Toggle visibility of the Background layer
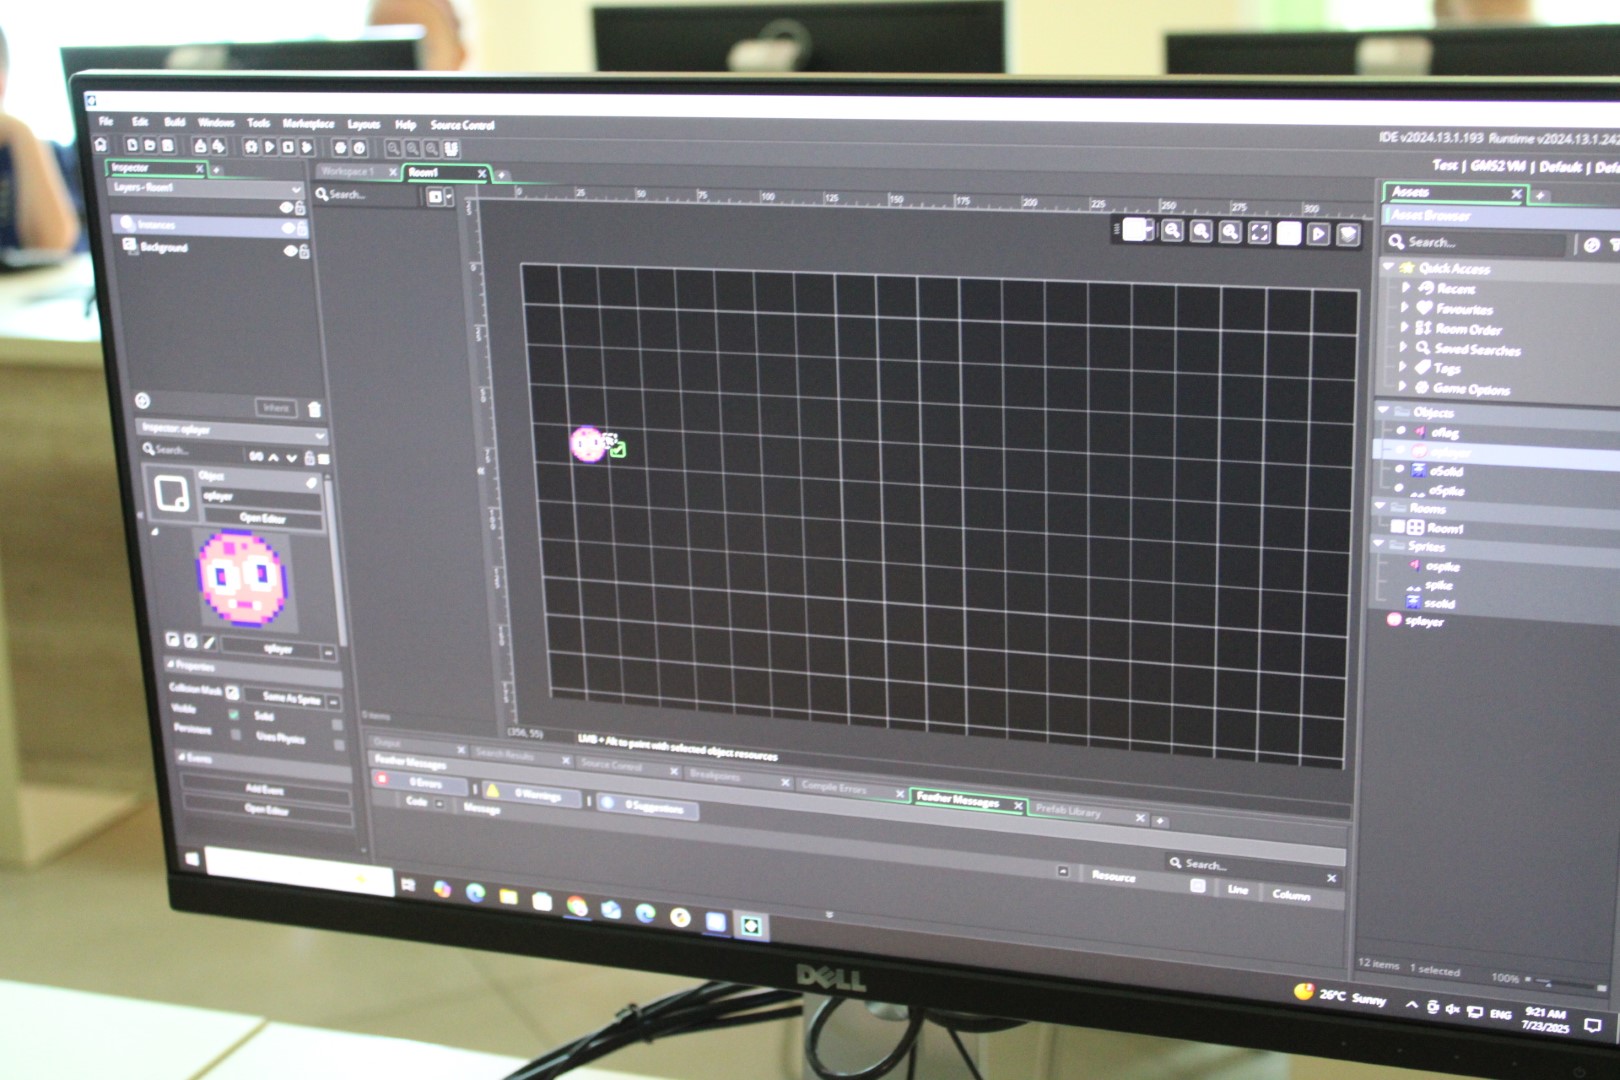The height and width of the screenshot is (1080, 1620). coord(290,251)
